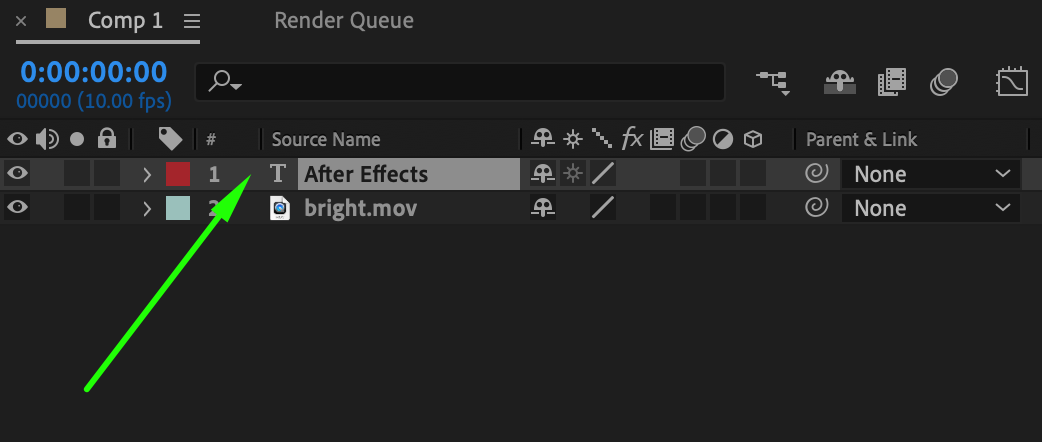Open the Comp 1 panel menu
The image size is (1042, 442).
(x=192, y=21)
